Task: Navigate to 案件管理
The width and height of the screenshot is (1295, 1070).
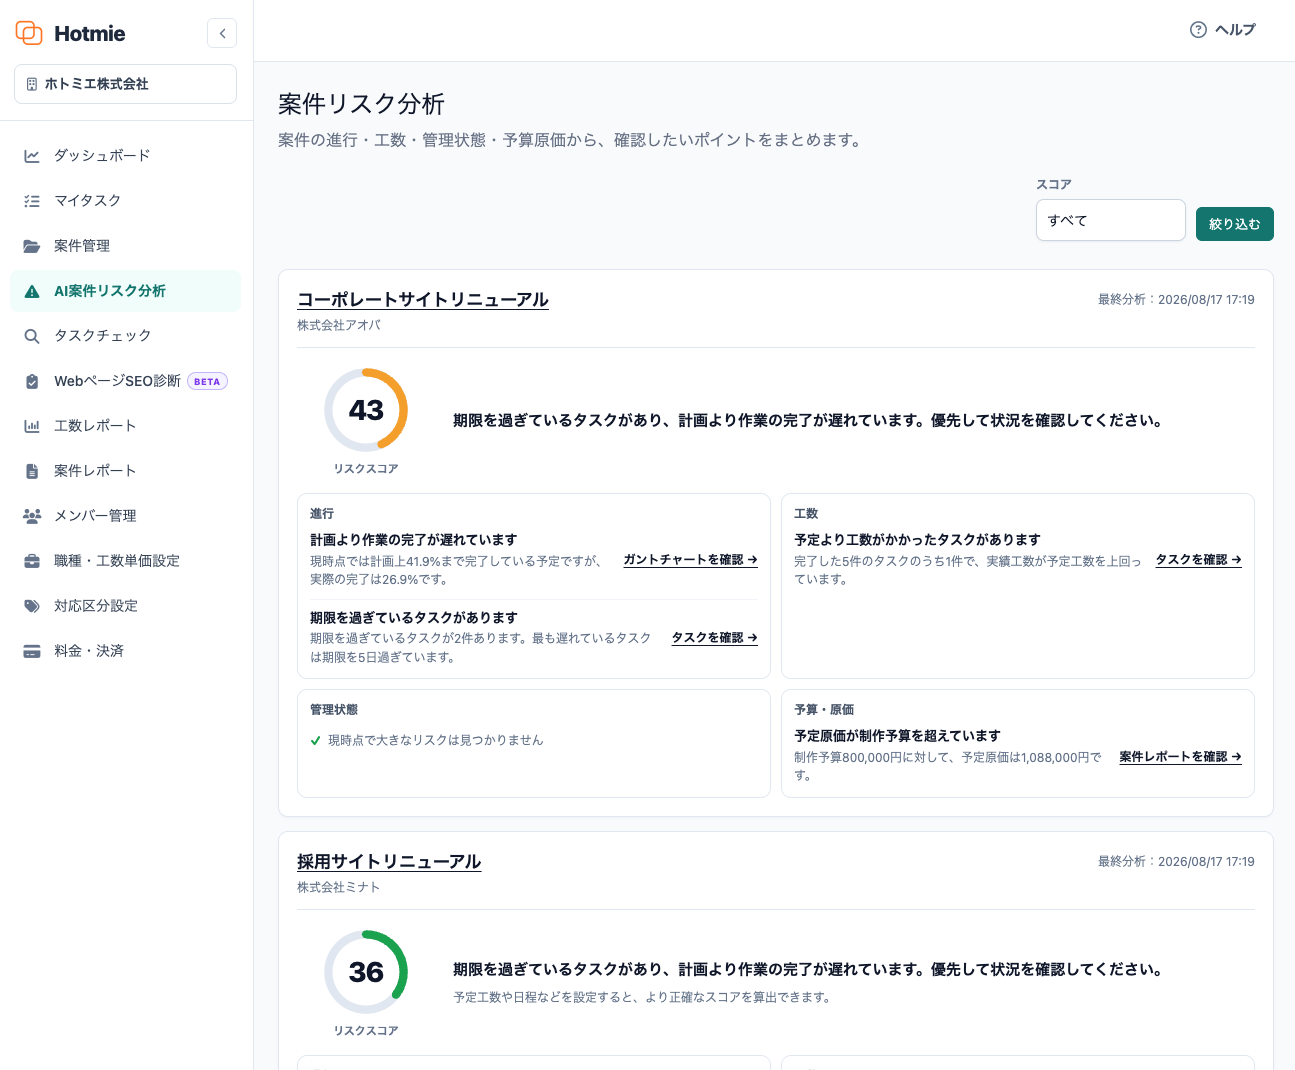Action: pyautogui.click(x=125, y=246)
